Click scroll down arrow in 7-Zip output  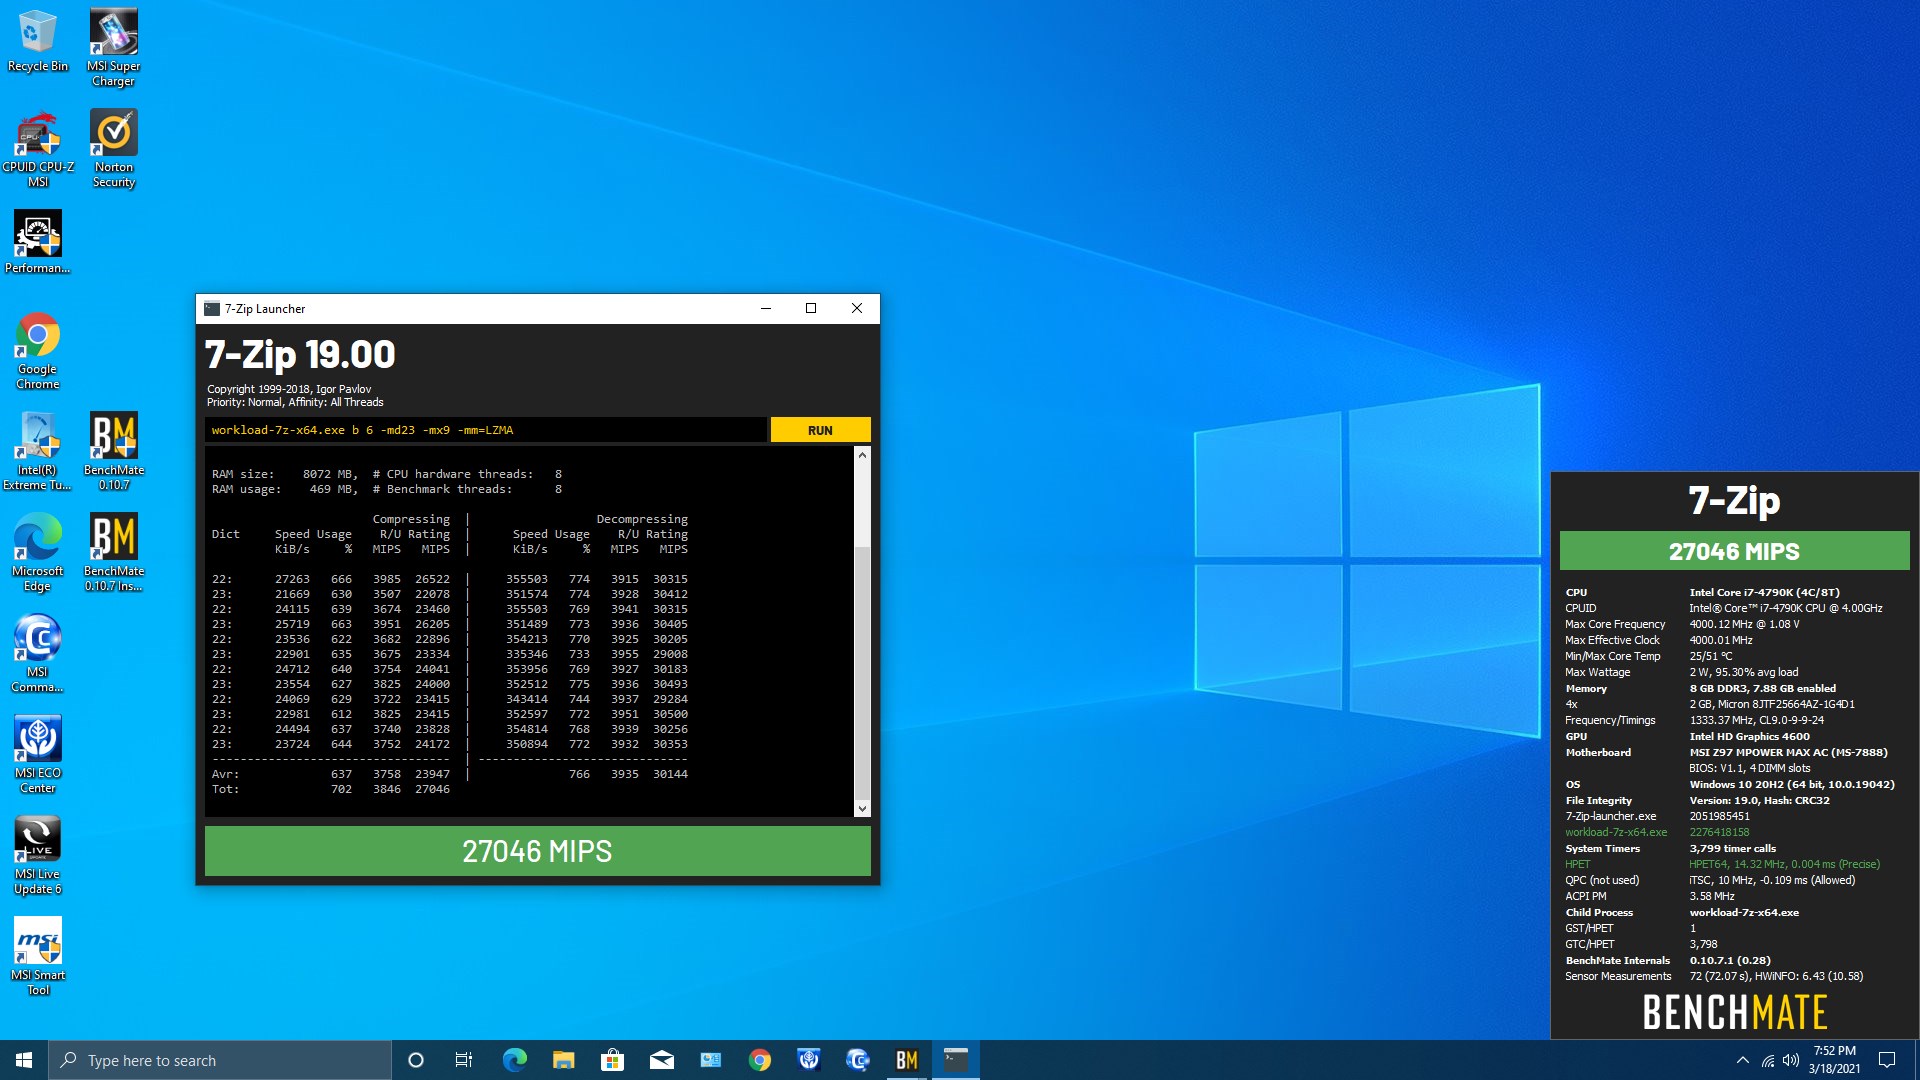point(862,808)
